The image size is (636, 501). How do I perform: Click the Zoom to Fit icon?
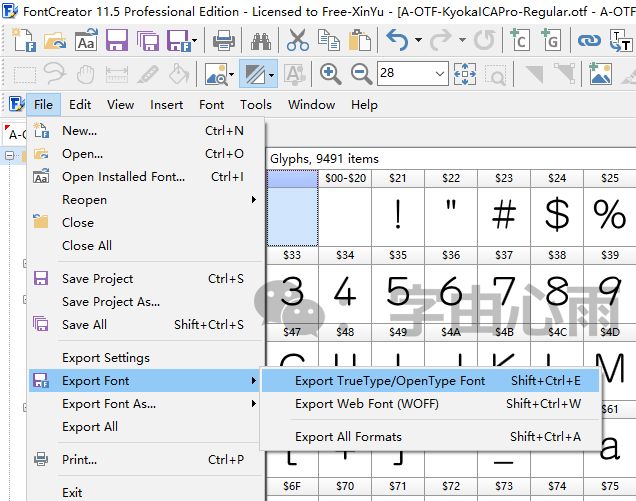click(465, 74)
